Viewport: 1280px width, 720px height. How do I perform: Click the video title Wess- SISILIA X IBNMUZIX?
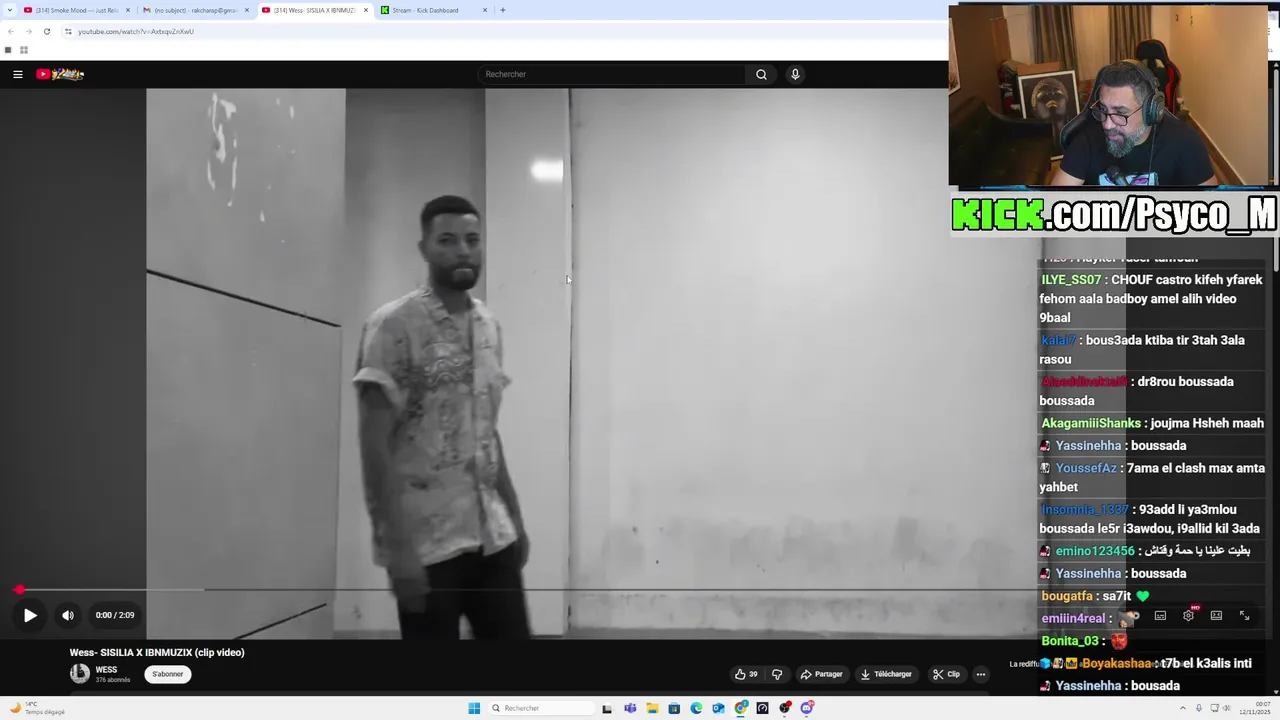pos(157,653)
